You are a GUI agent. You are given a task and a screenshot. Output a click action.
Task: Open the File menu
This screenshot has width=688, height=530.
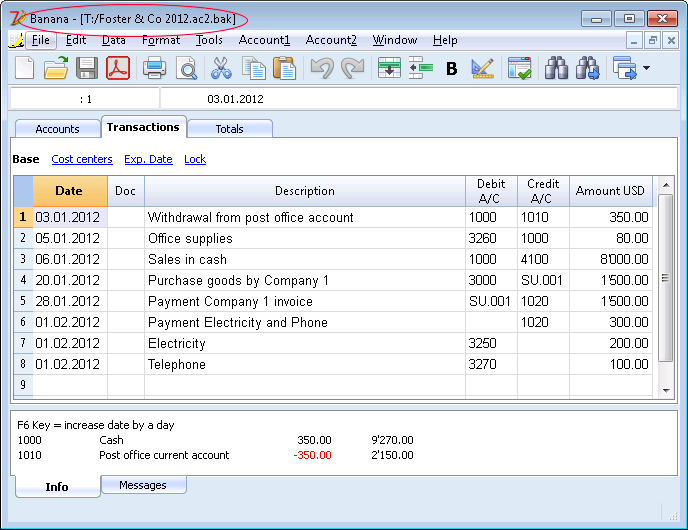pos(41,40)
